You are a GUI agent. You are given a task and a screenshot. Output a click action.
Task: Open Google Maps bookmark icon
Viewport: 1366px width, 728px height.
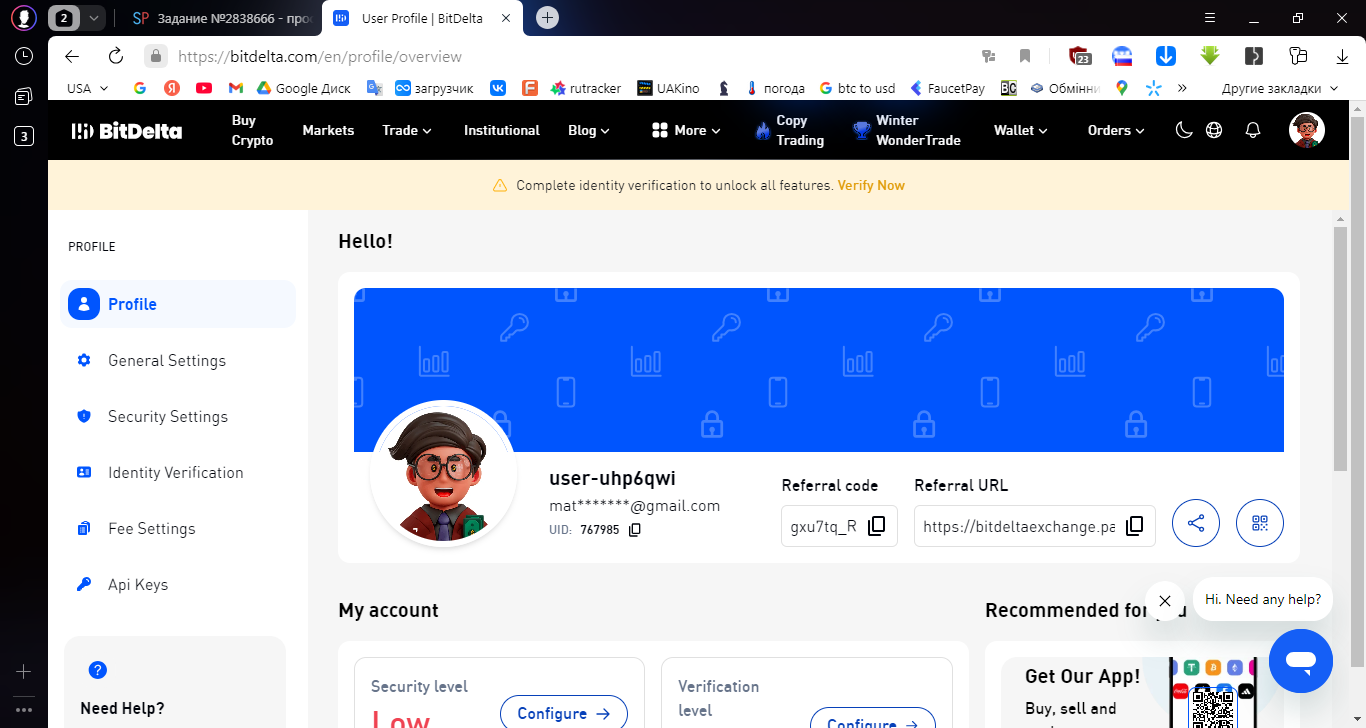1122,88
